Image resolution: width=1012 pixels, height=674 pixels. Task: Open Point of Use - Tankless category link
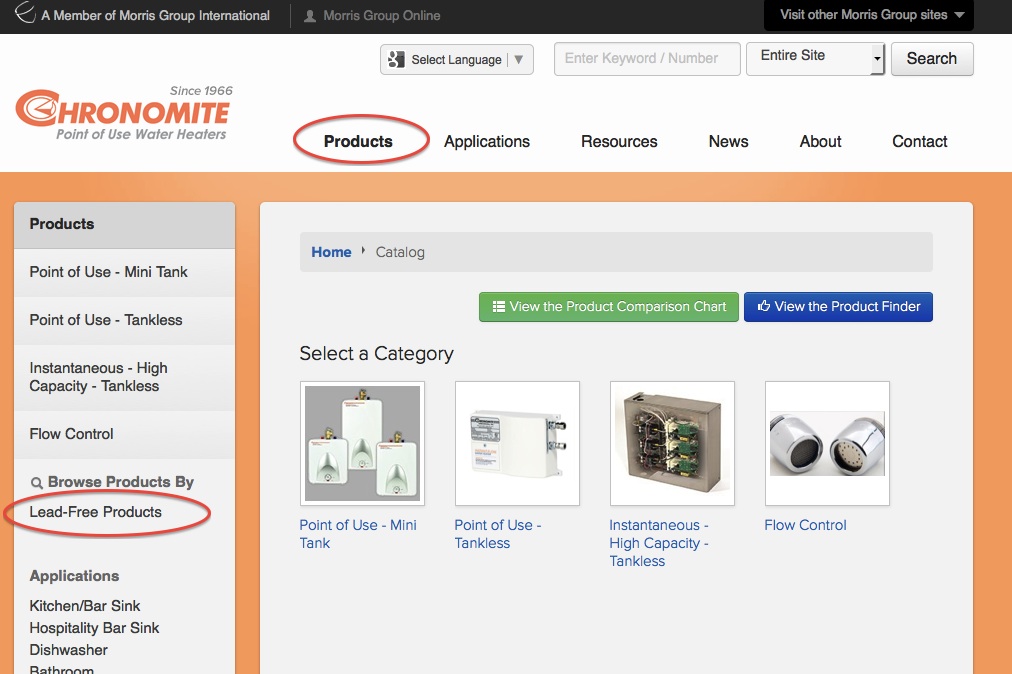(x=498, y=534)
